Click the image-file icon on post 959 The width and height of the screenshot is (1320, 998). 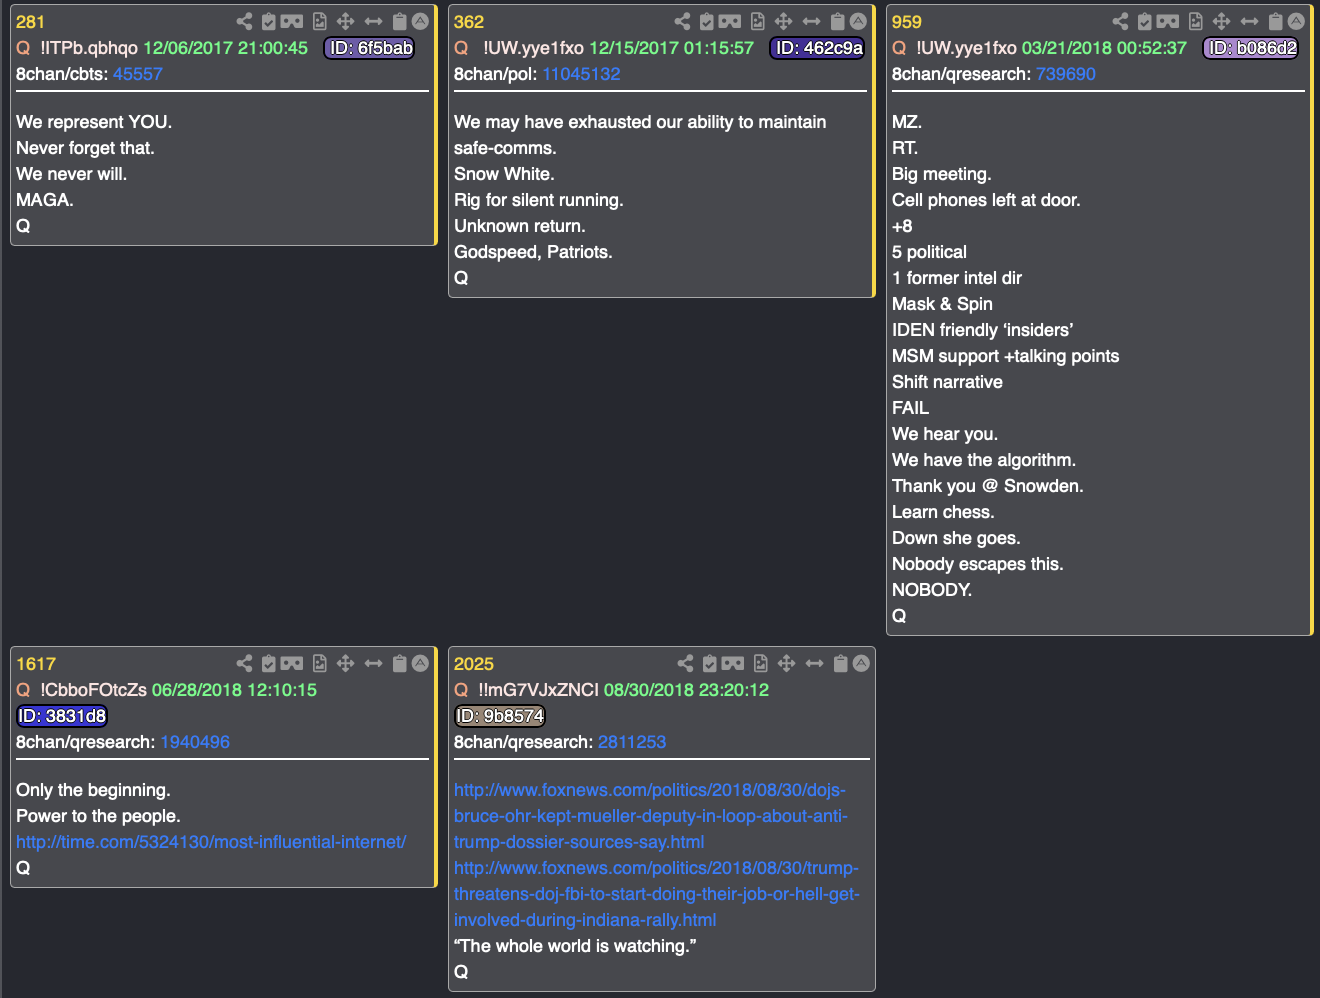pyautogui.click(x=1196, y=21)
